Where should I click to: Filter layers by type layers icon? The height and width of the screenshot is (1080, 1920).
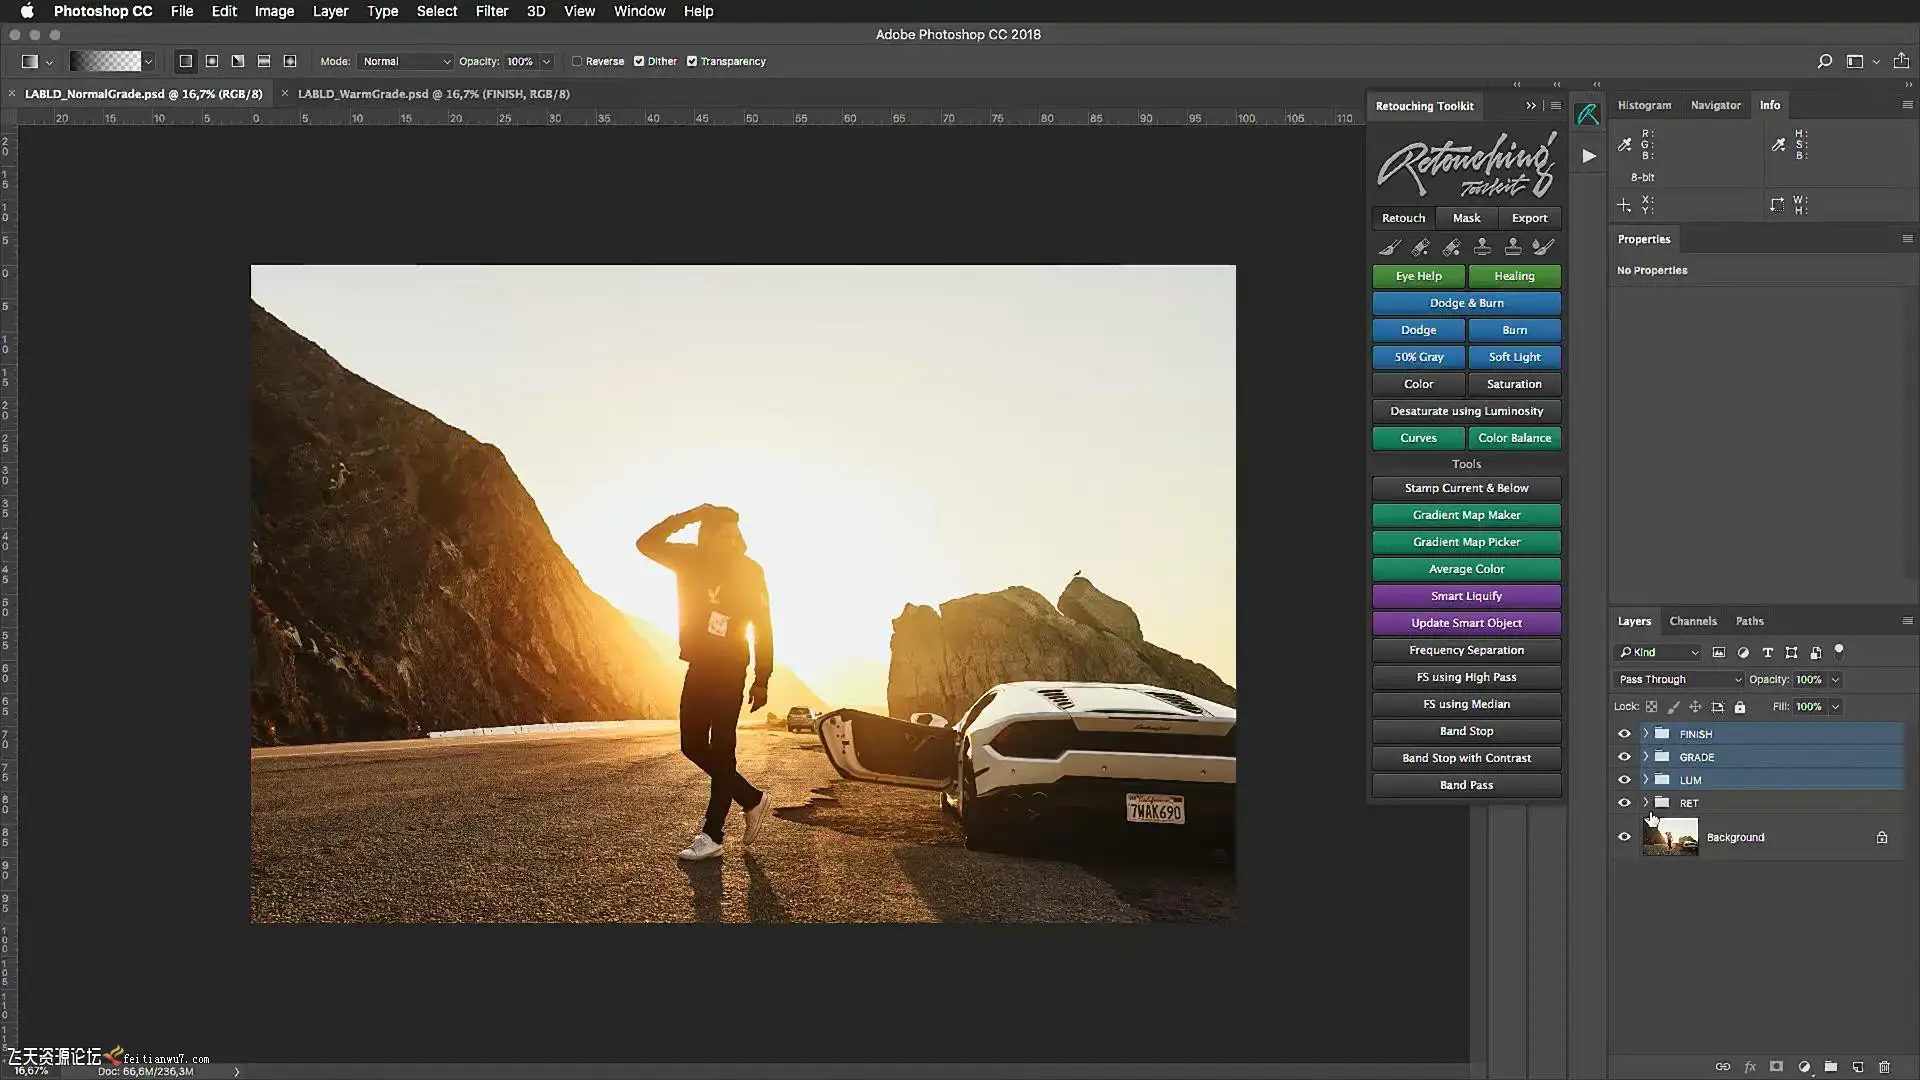(x=1767, y=652)
